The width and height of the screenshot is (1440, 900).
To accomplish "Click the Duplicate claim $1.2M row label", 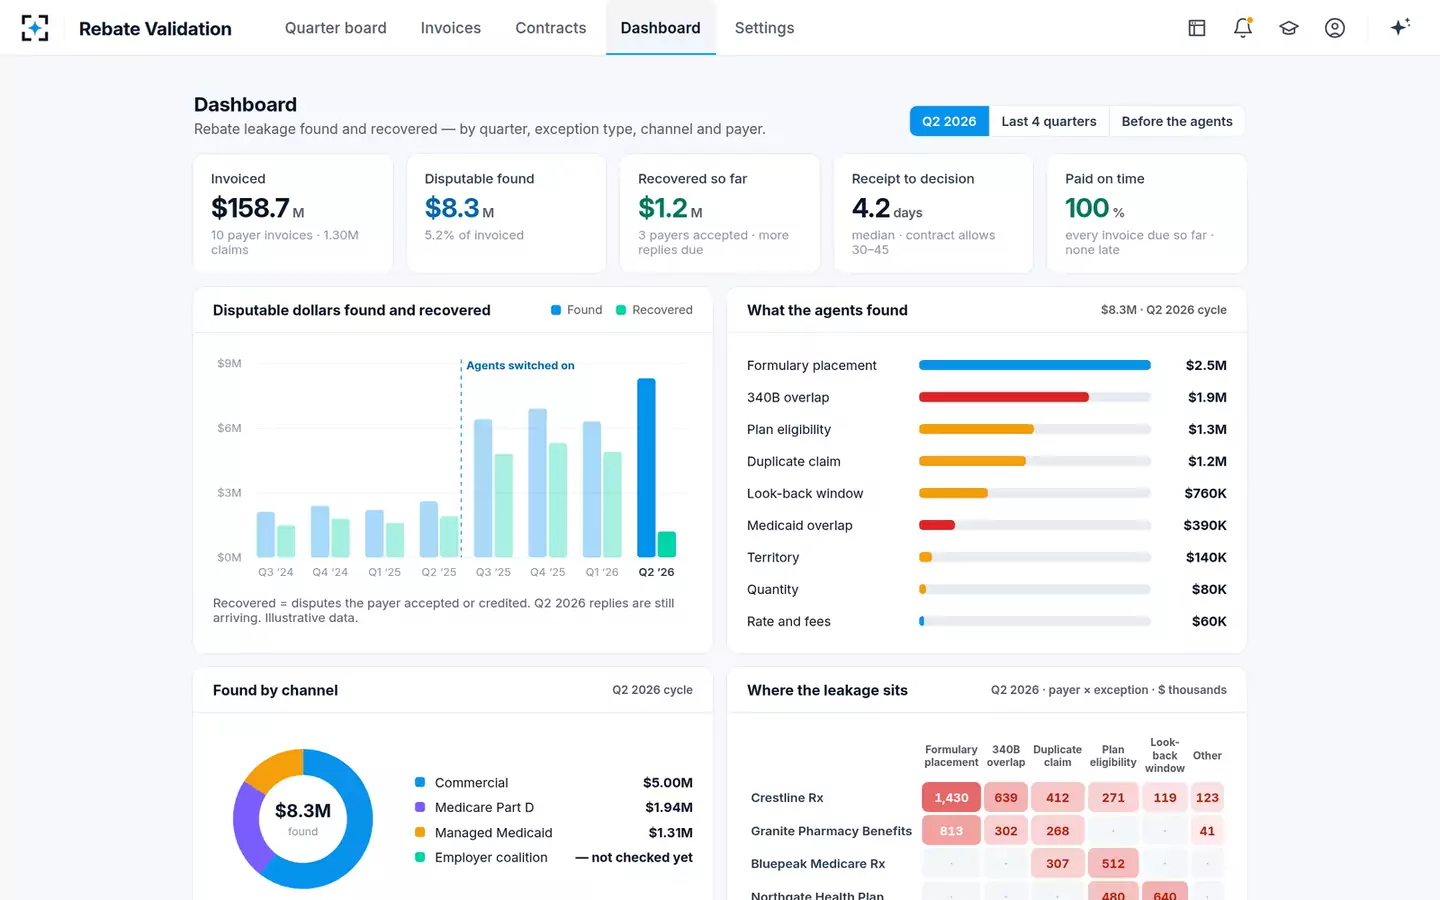I will (794, 462).
